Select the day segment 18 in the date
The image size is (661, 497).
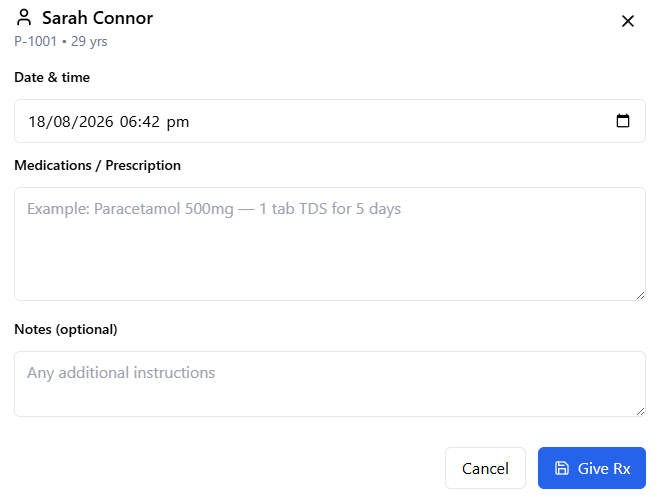[35, 122]
